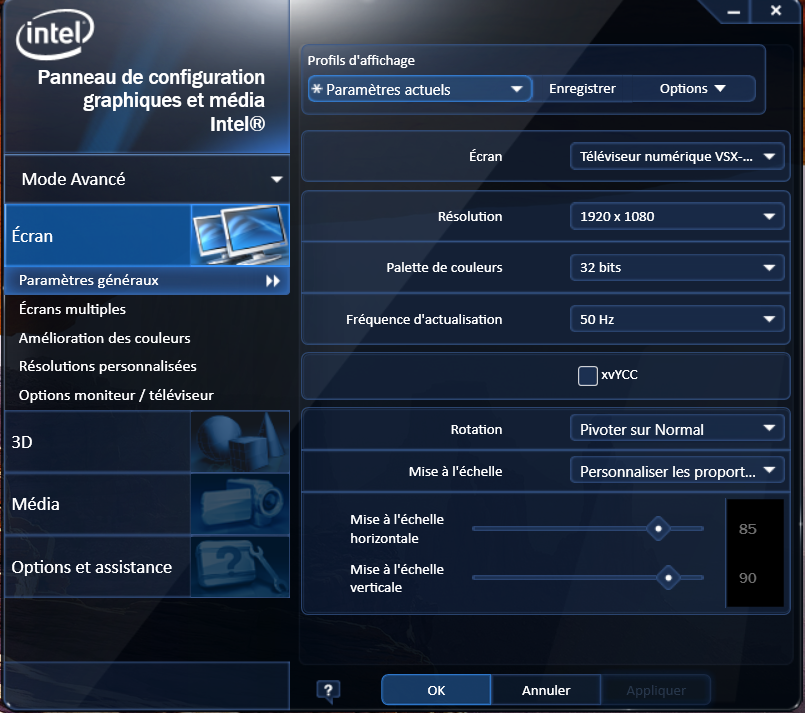This screenshot has height=713, width=805.
Task: Click the 3D shapes icon
Action: pos(240,442)
